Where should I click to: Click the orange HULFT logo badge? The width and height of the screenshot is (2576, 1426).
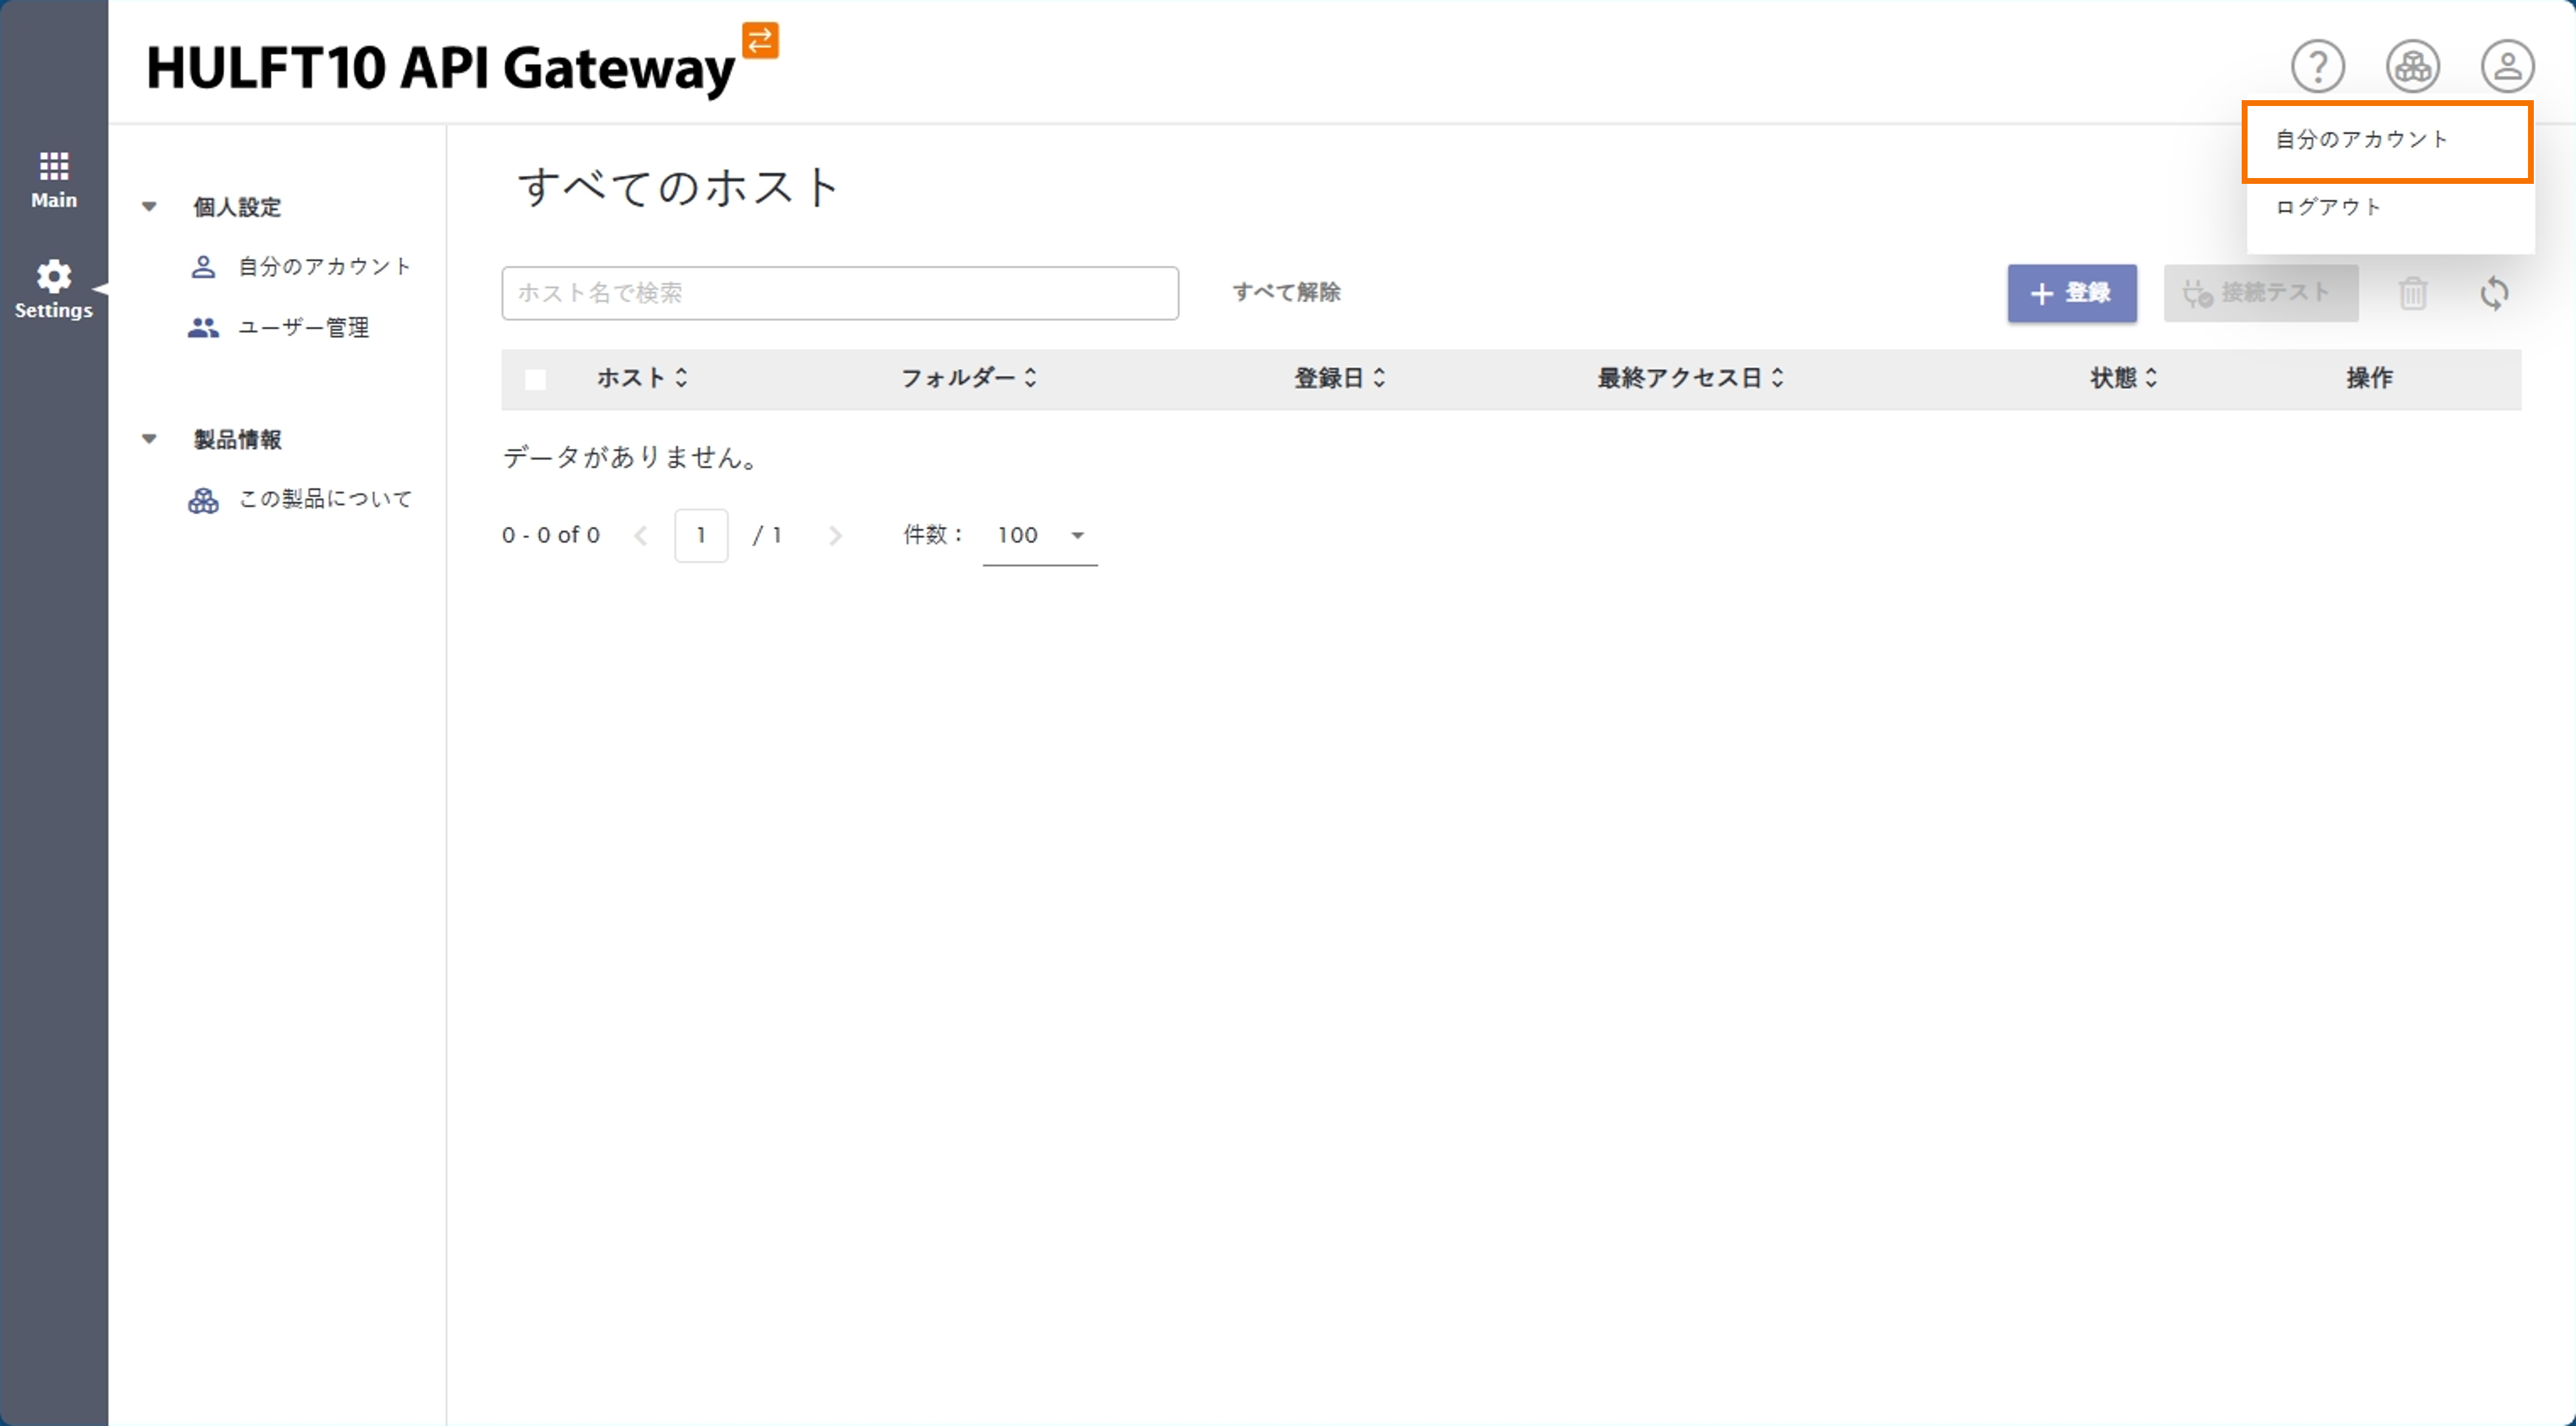coord(760,40)
